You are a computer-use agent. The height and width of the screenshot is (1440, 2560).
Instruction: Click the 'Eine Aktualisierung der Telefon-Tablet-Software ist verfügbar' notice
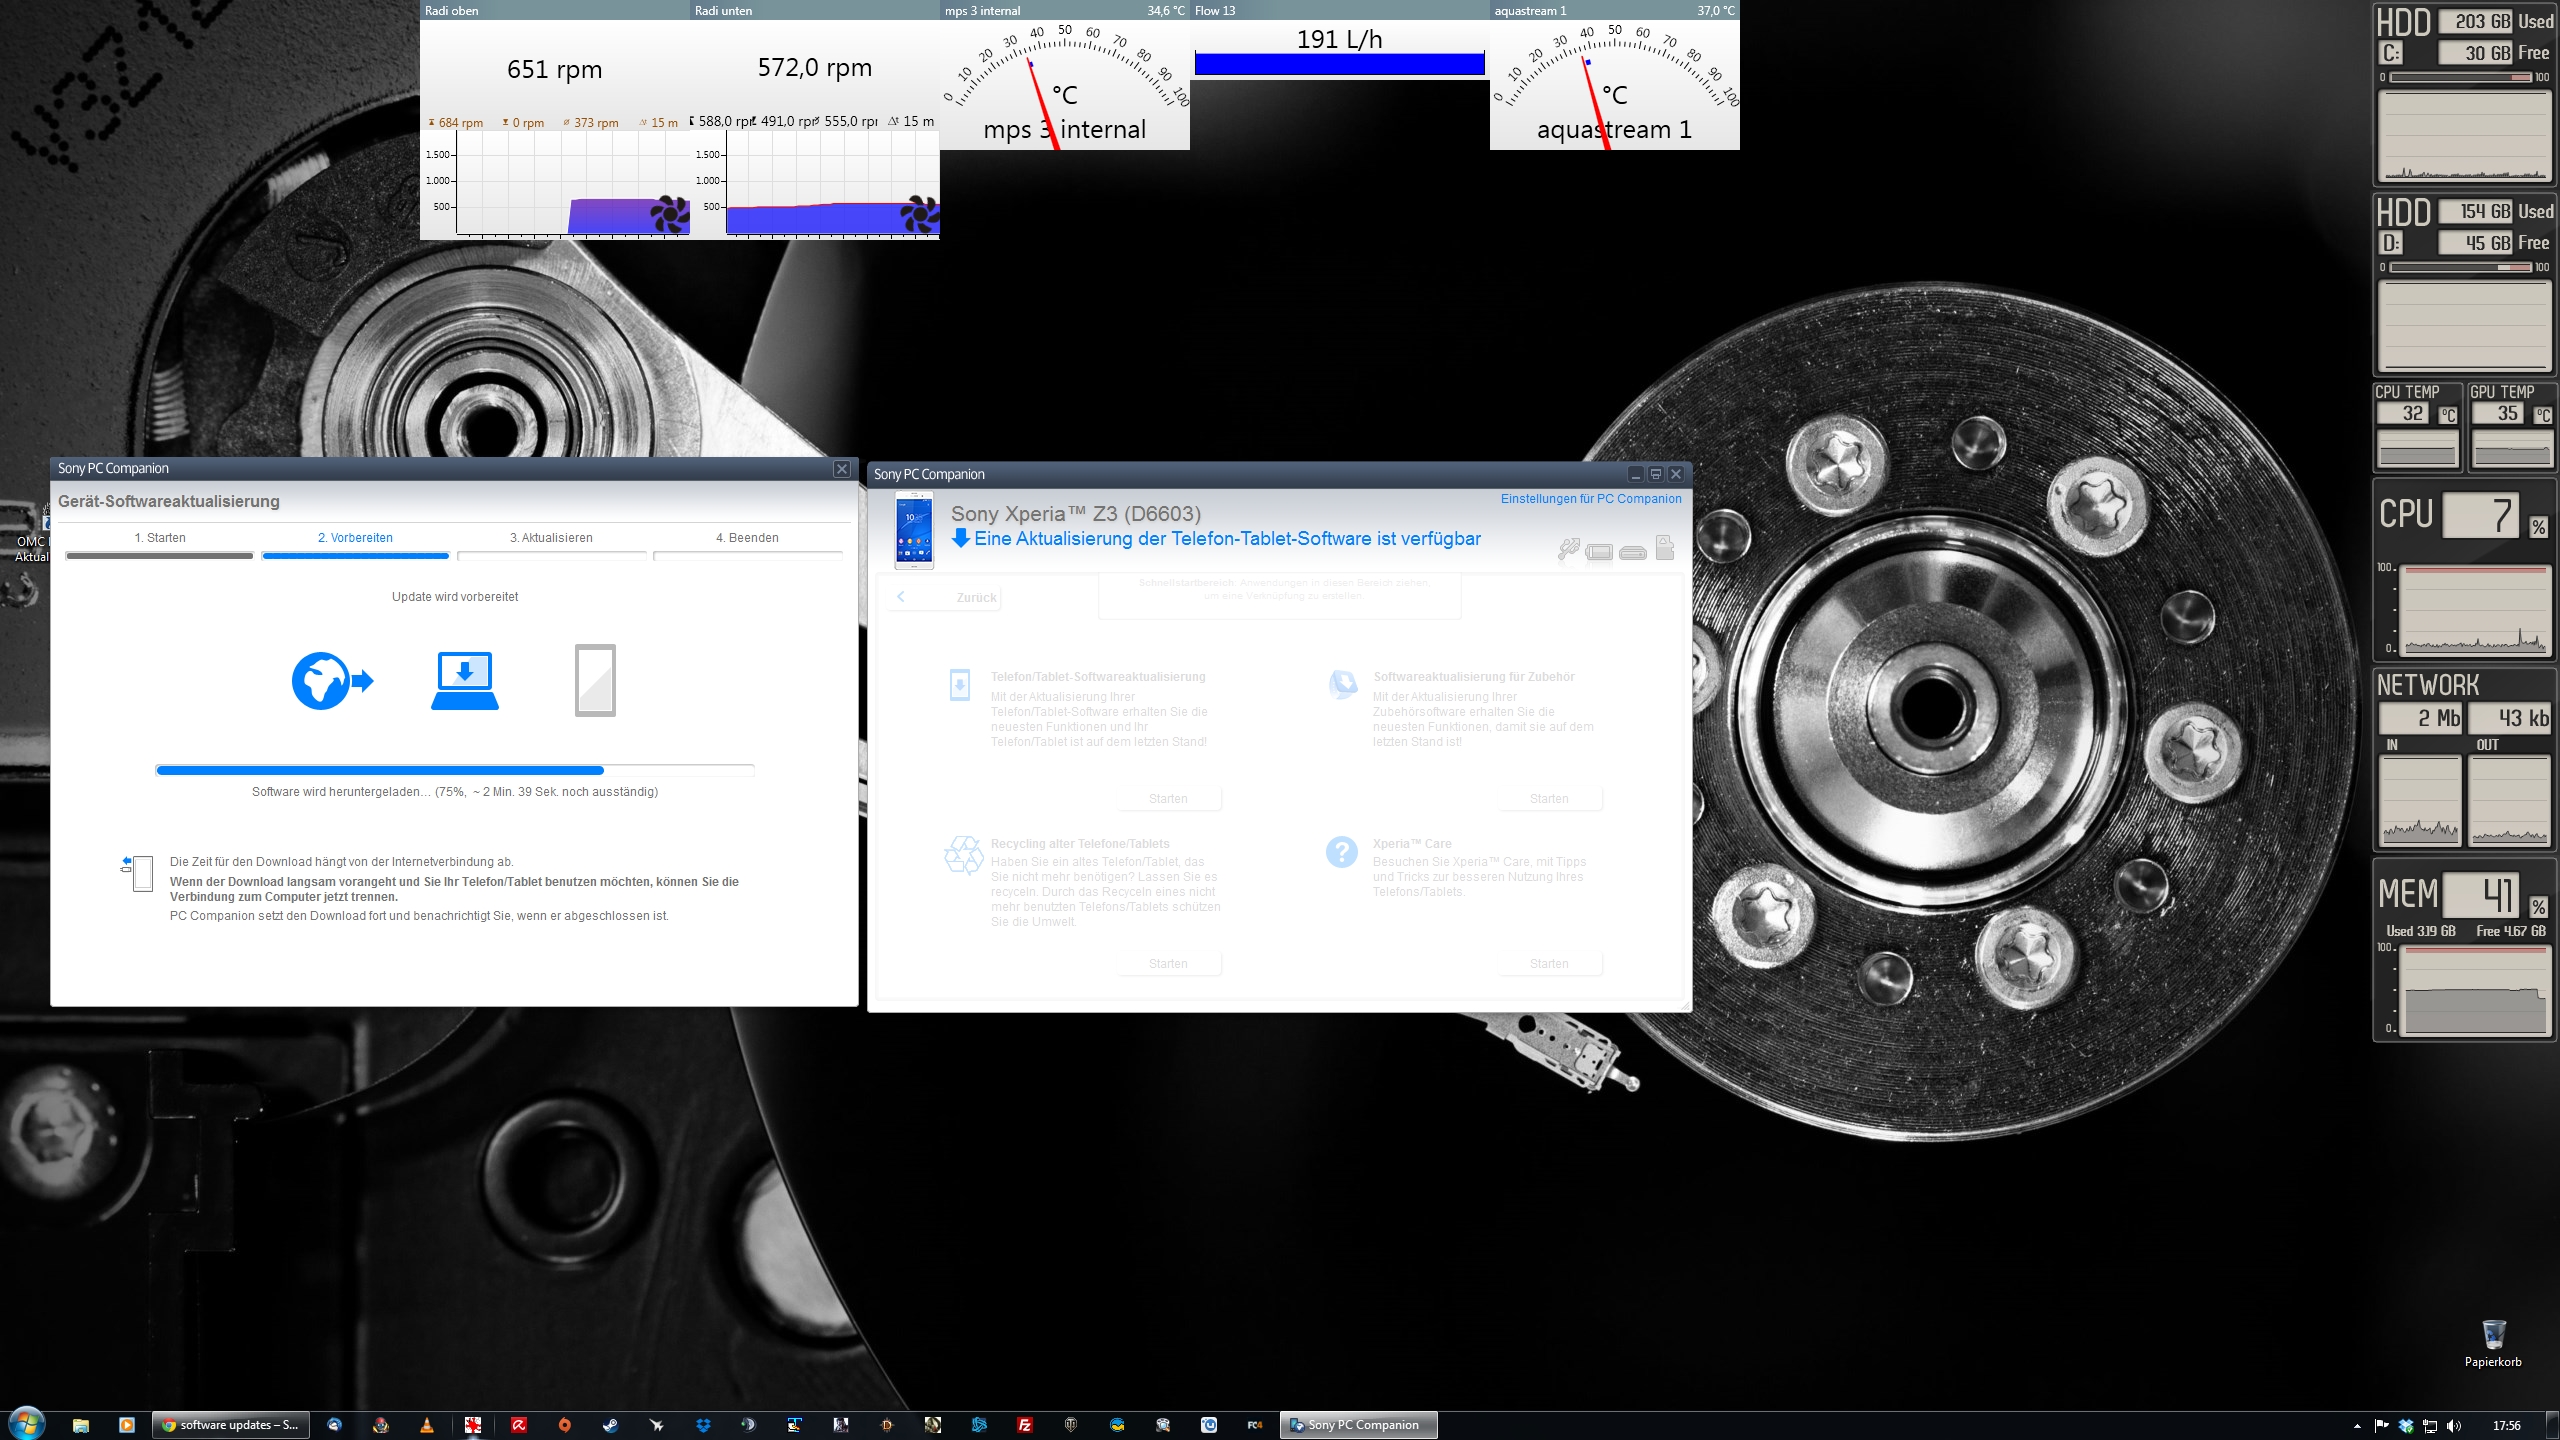point(1227,539)
